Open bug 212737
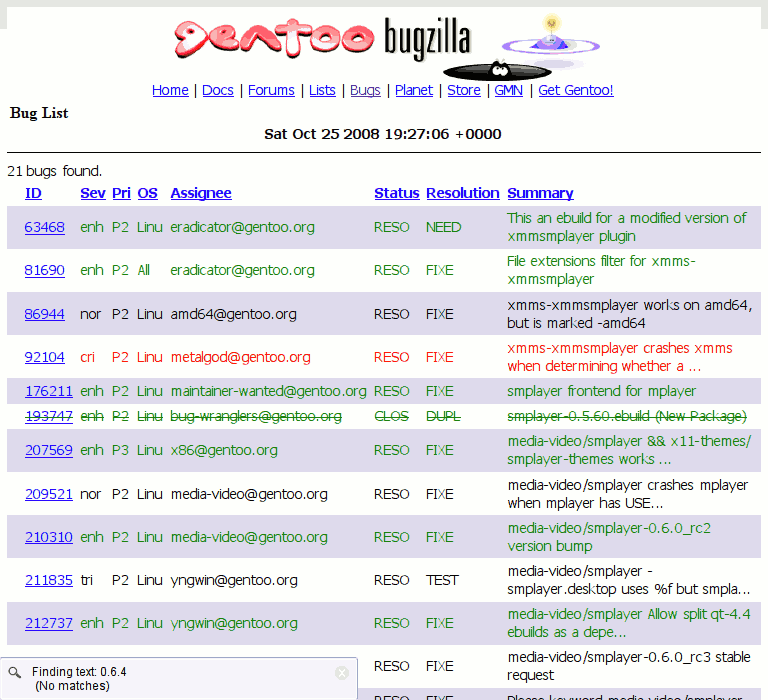 [x=48, y=623]
